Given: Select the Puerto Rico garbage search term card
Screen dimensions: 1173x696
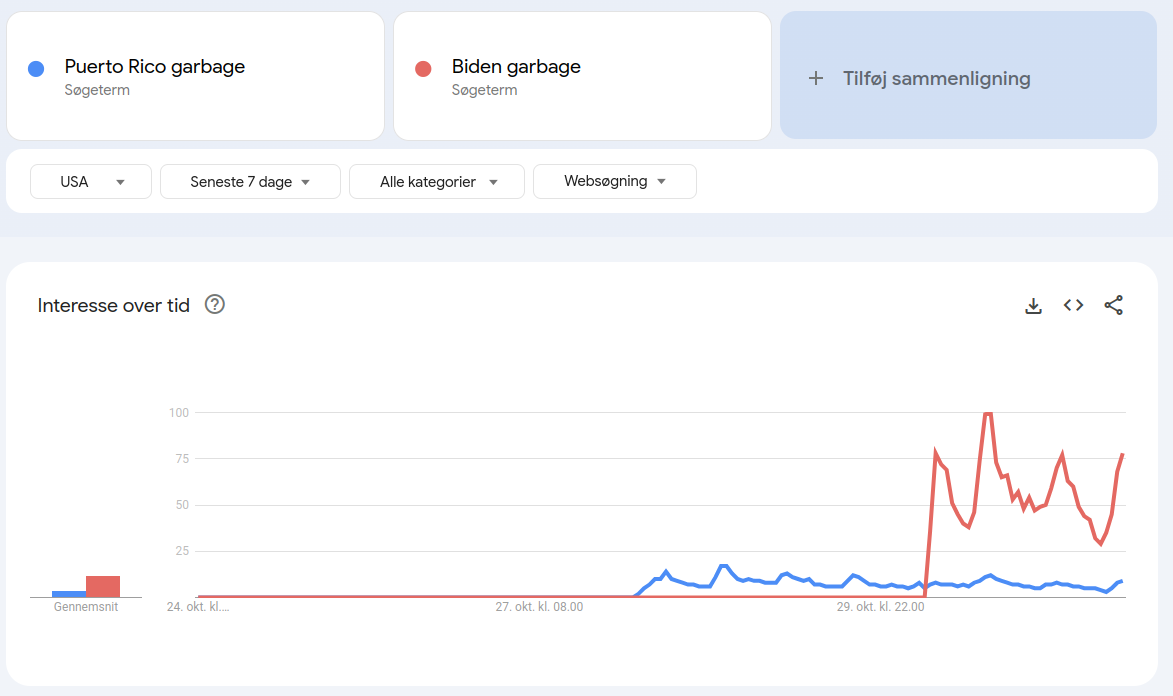Looking at the screenshot, I should point(195,76).
